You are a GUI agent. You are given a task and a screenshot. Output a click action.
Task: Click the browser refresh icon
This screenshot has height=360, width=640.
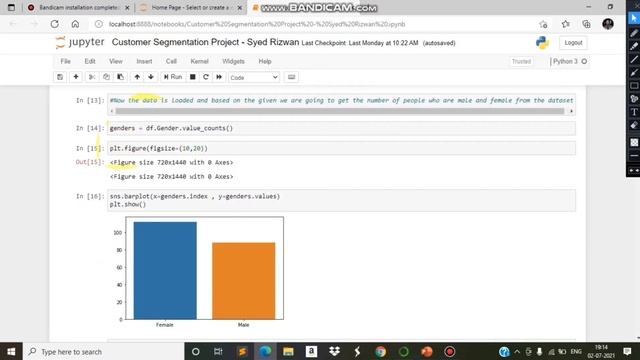[54, 24]
